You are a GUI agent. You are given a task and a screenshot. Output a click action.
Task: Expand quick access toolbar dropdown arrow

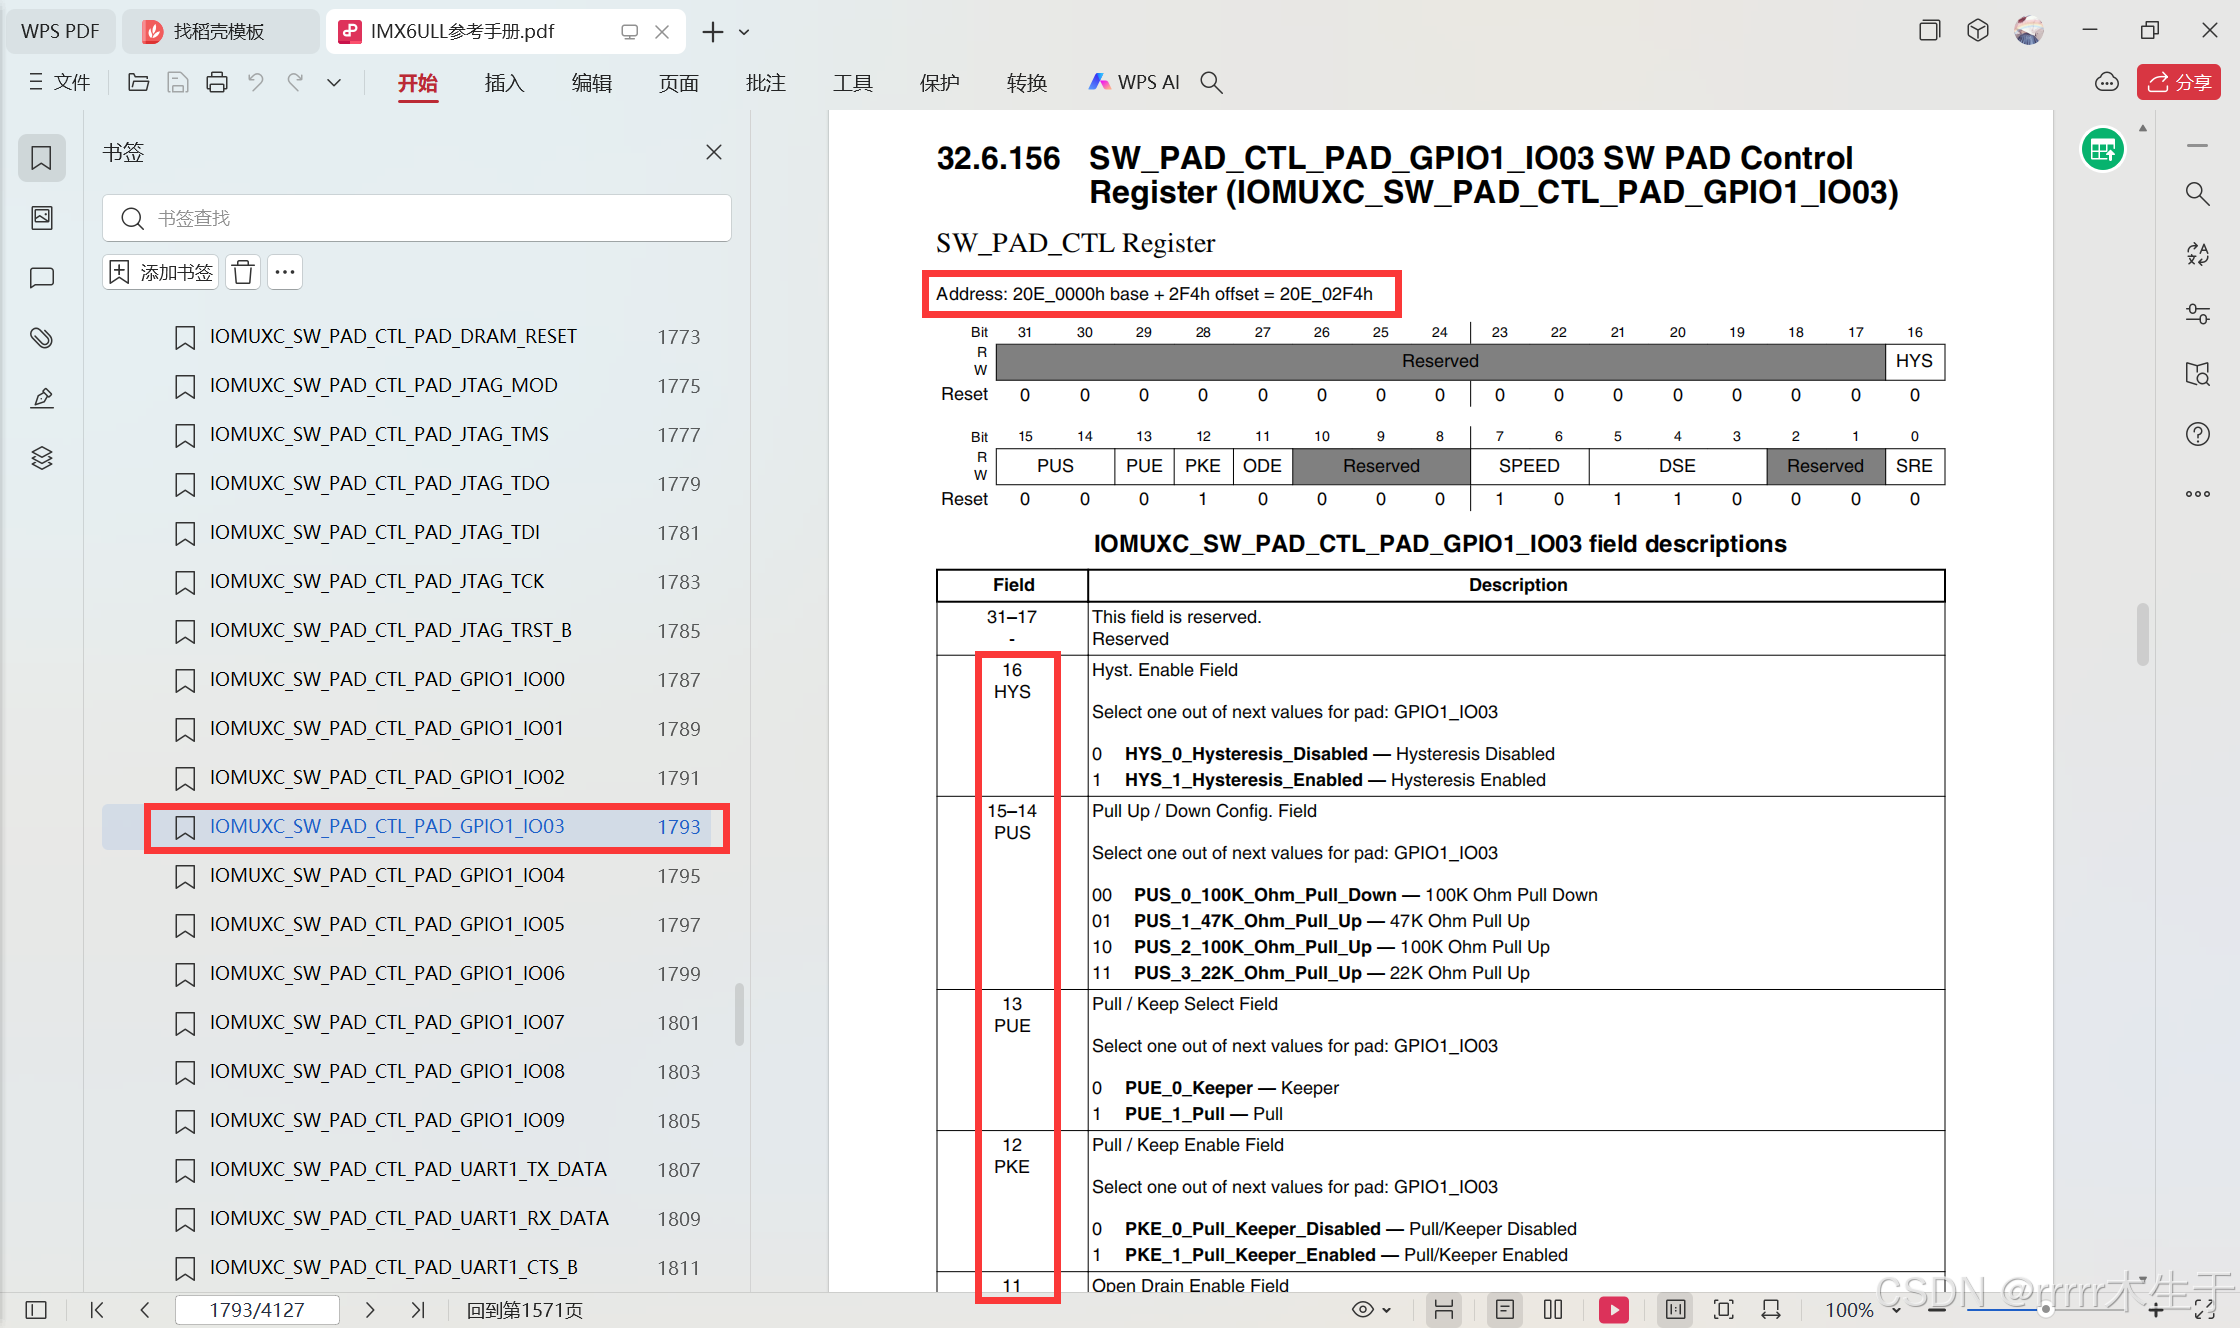334,83
